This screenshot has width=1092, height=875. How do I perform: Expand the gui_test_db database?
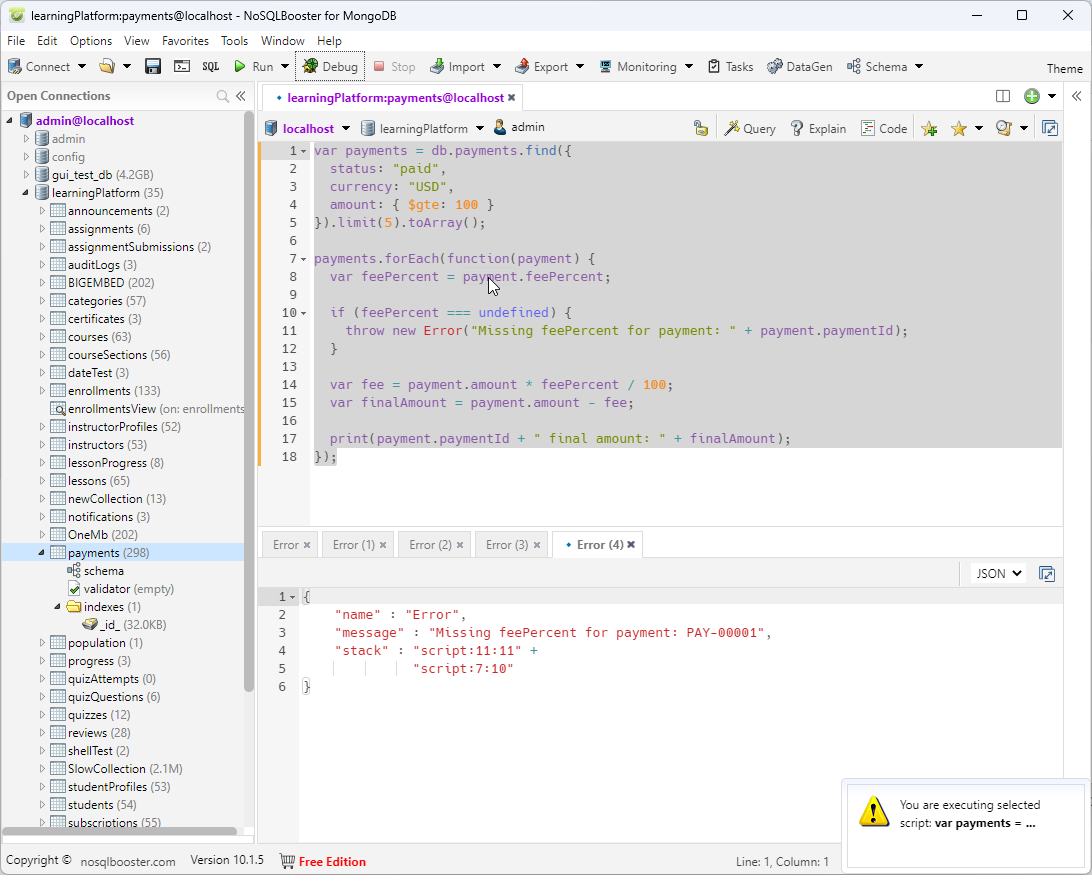[x=26, y=175]
